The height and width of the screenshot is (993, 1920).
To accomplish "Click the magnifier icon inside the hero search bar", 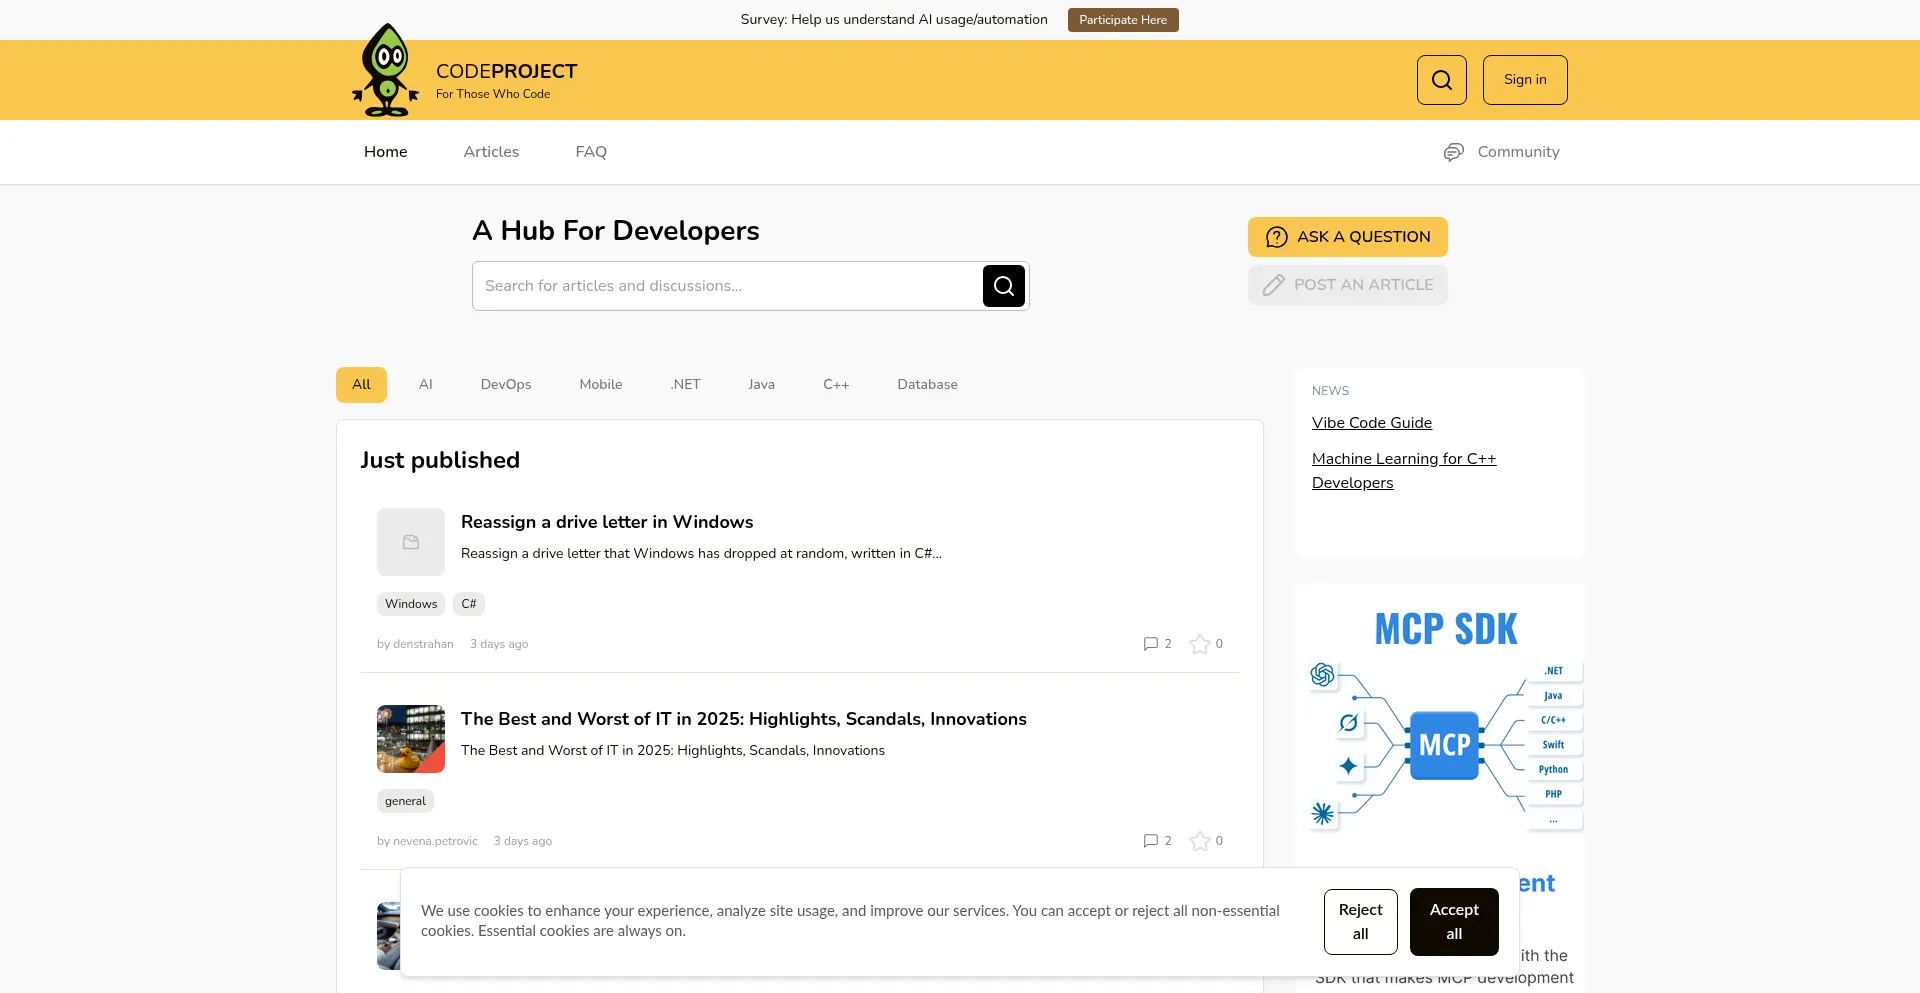I will (x=1003, y=285).
